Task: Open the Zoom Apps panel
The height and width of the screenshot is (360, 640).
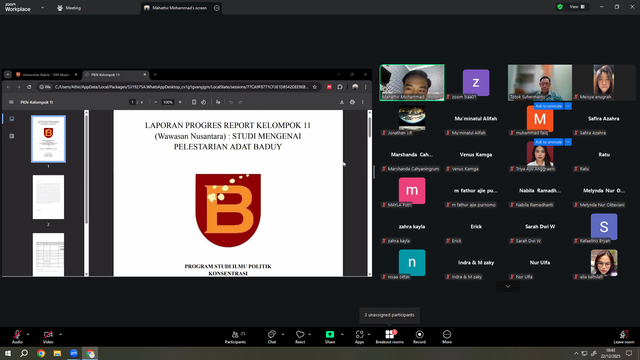Action: (359, 337)
